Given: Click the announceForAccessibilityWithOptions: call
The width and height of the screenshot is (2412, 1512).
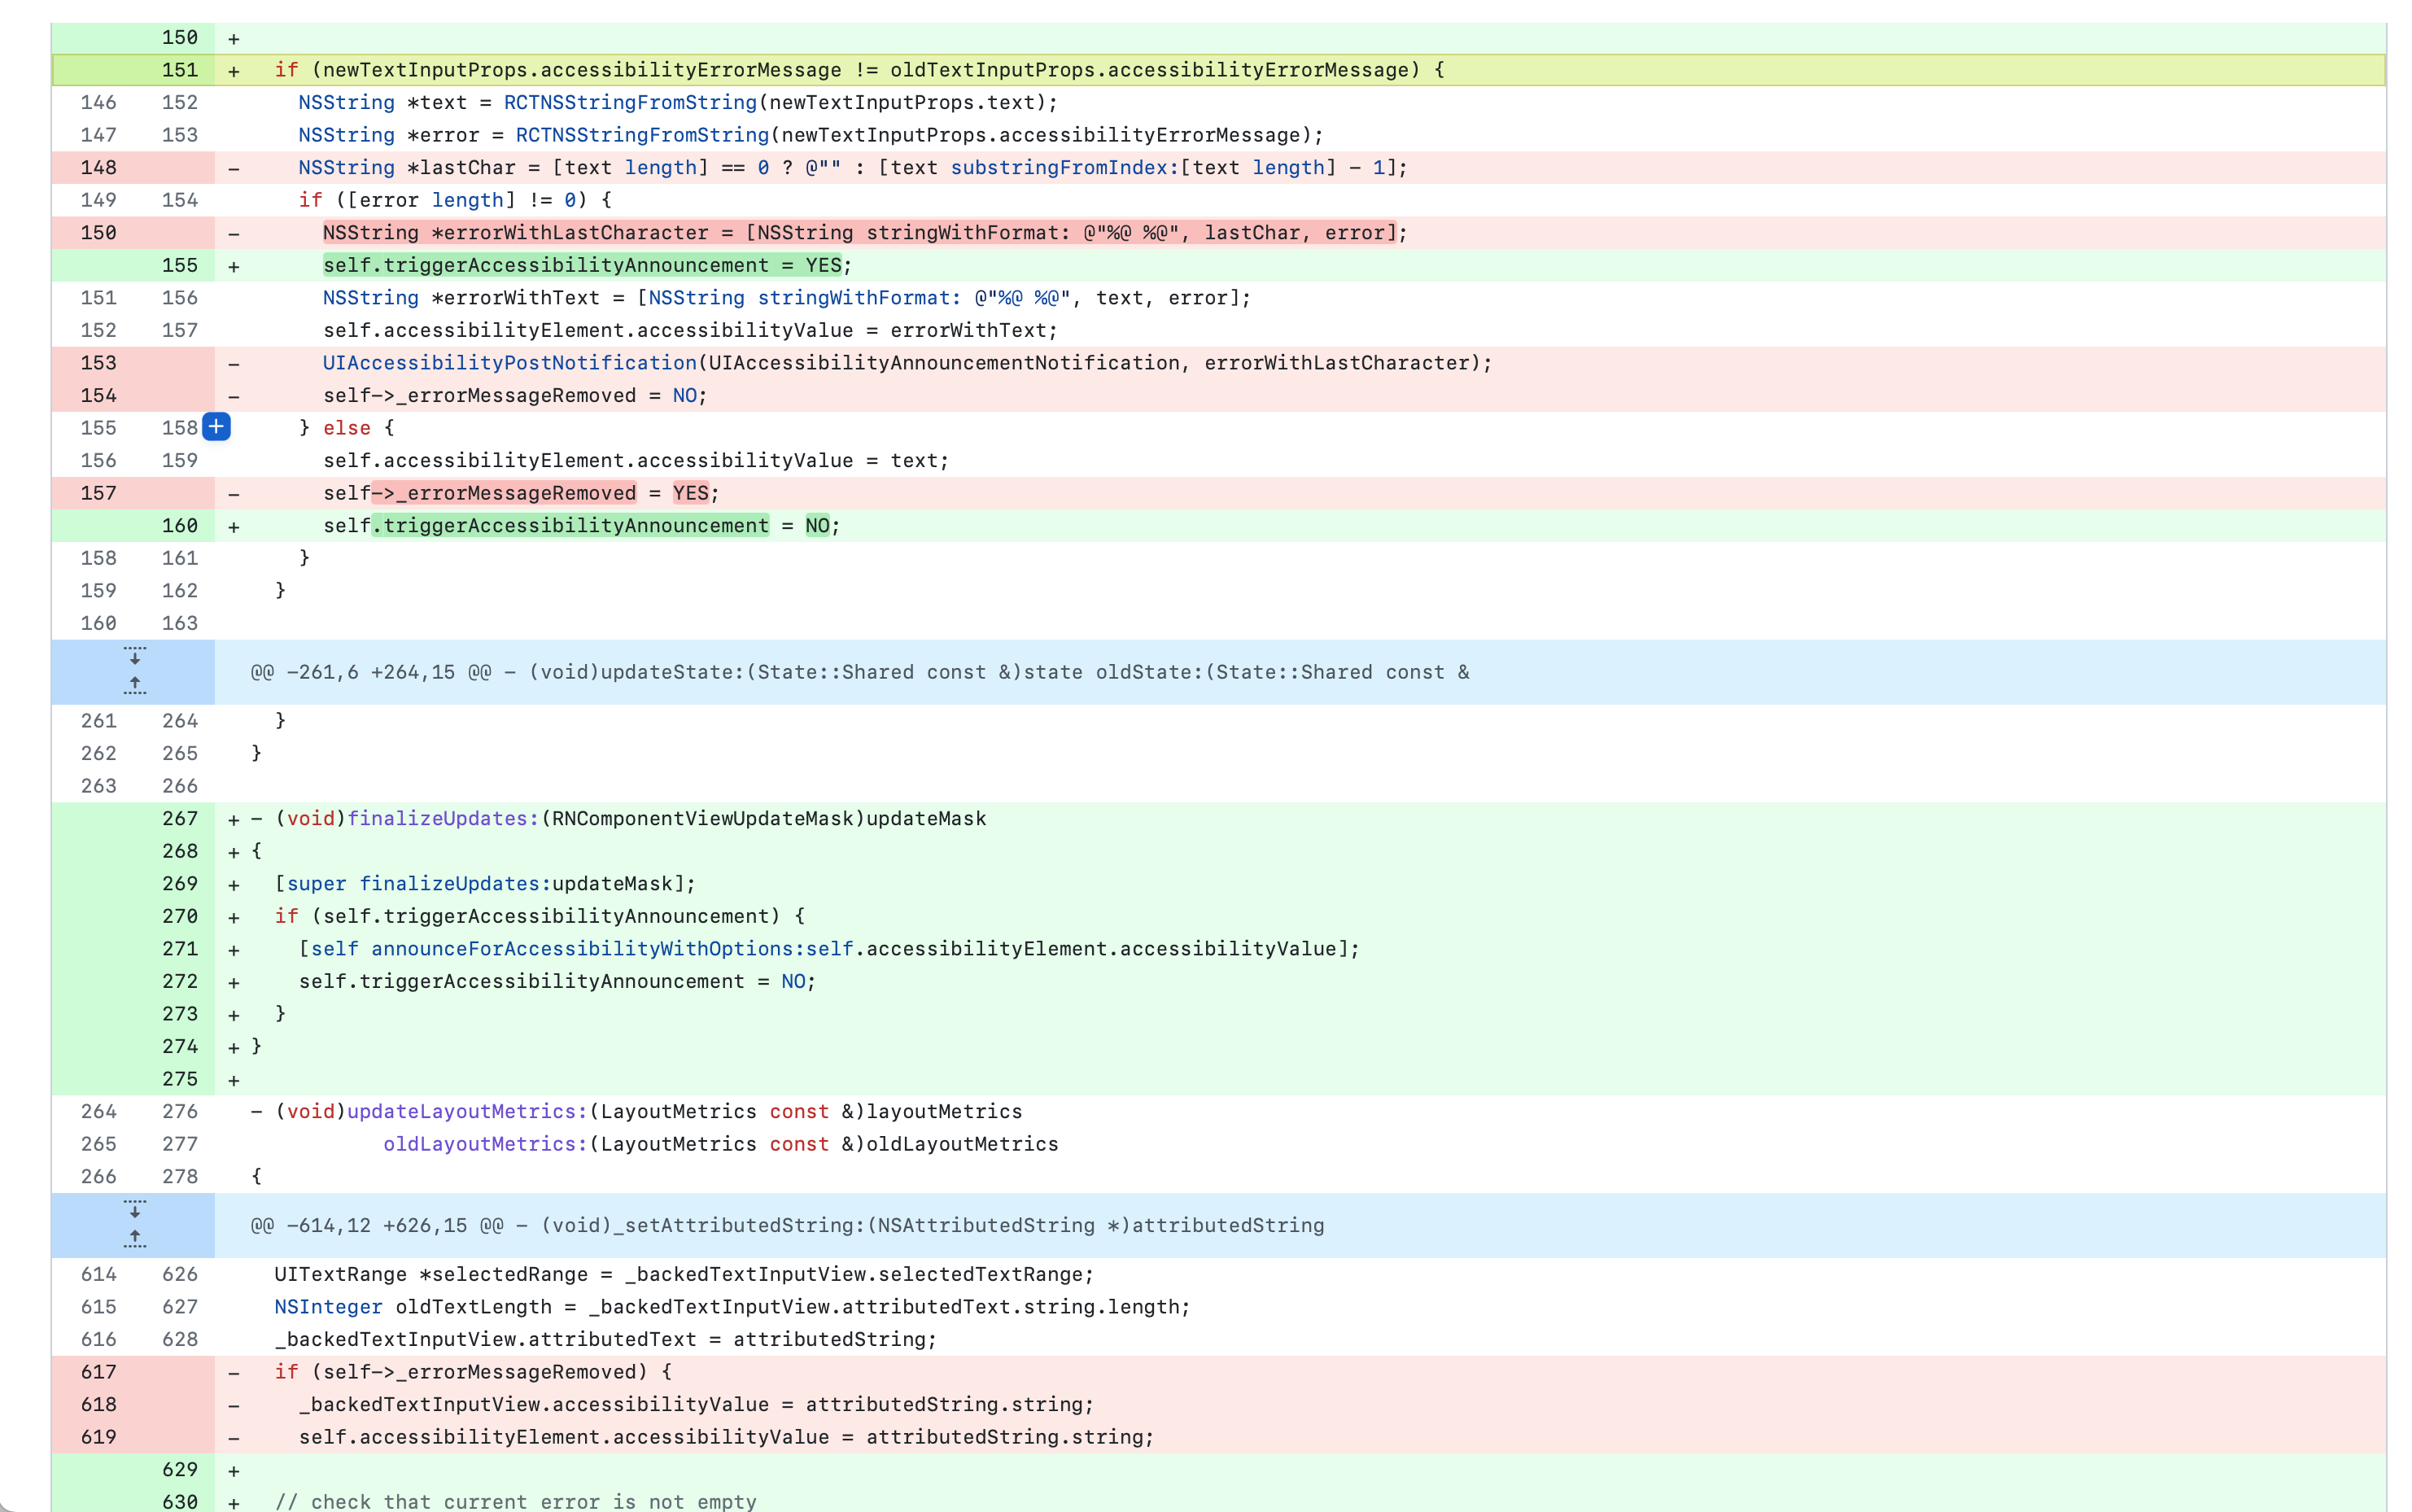Looking at the screenshot, I should click(x=588, y=949).
